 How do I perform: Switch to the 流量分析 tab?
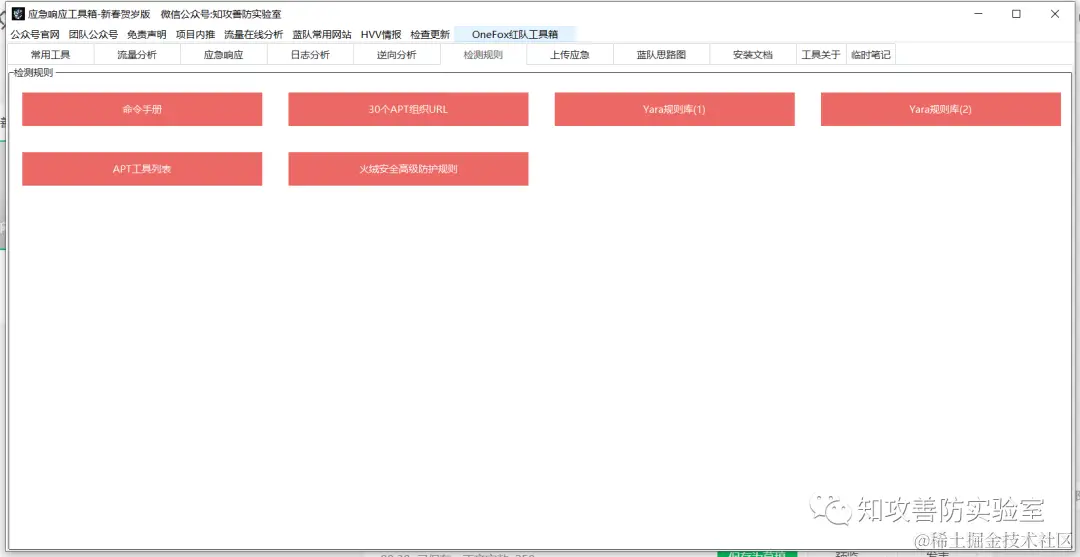coord(137,55)
